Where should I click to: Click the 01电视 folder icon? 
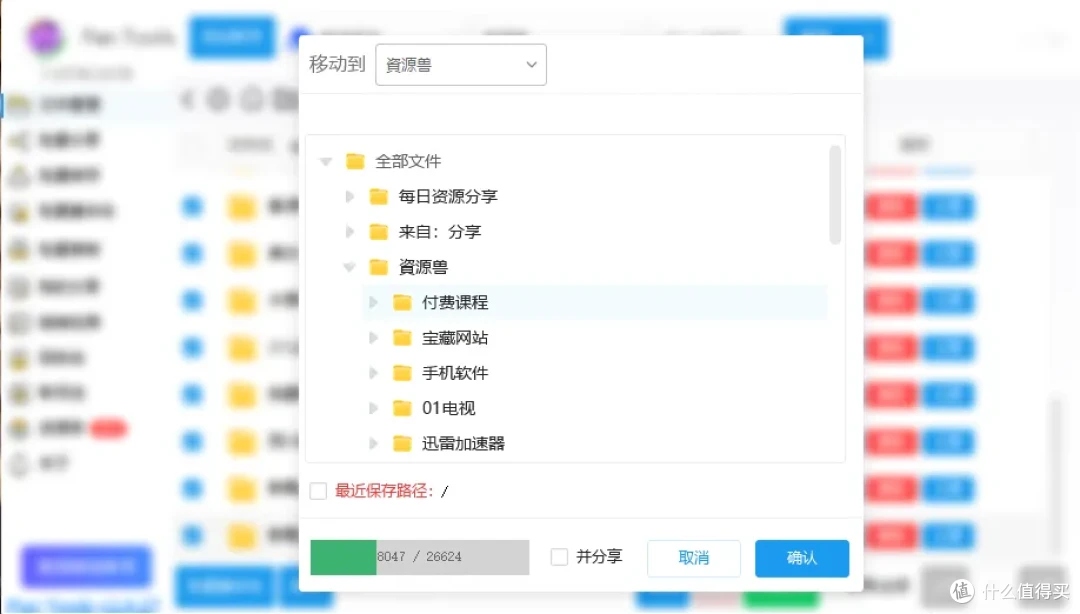(x=402, y=408)
